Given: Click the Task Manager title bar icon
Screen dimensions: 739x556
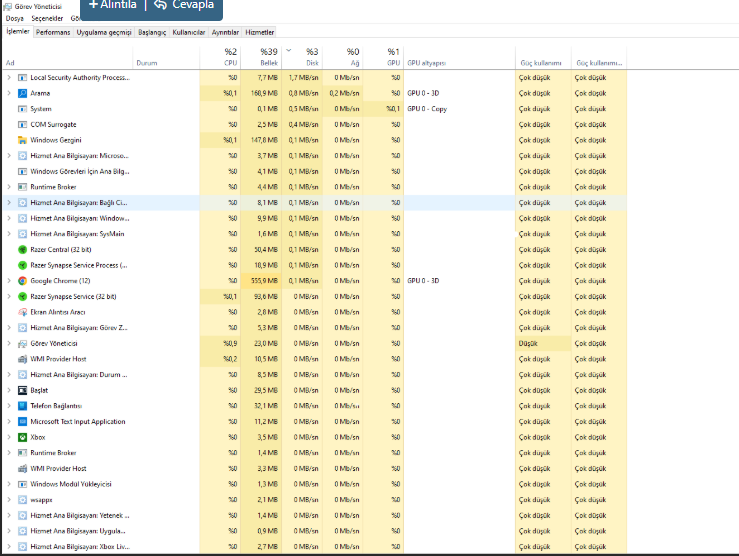Looking at the screenshot, I should [x=8, y=7].
